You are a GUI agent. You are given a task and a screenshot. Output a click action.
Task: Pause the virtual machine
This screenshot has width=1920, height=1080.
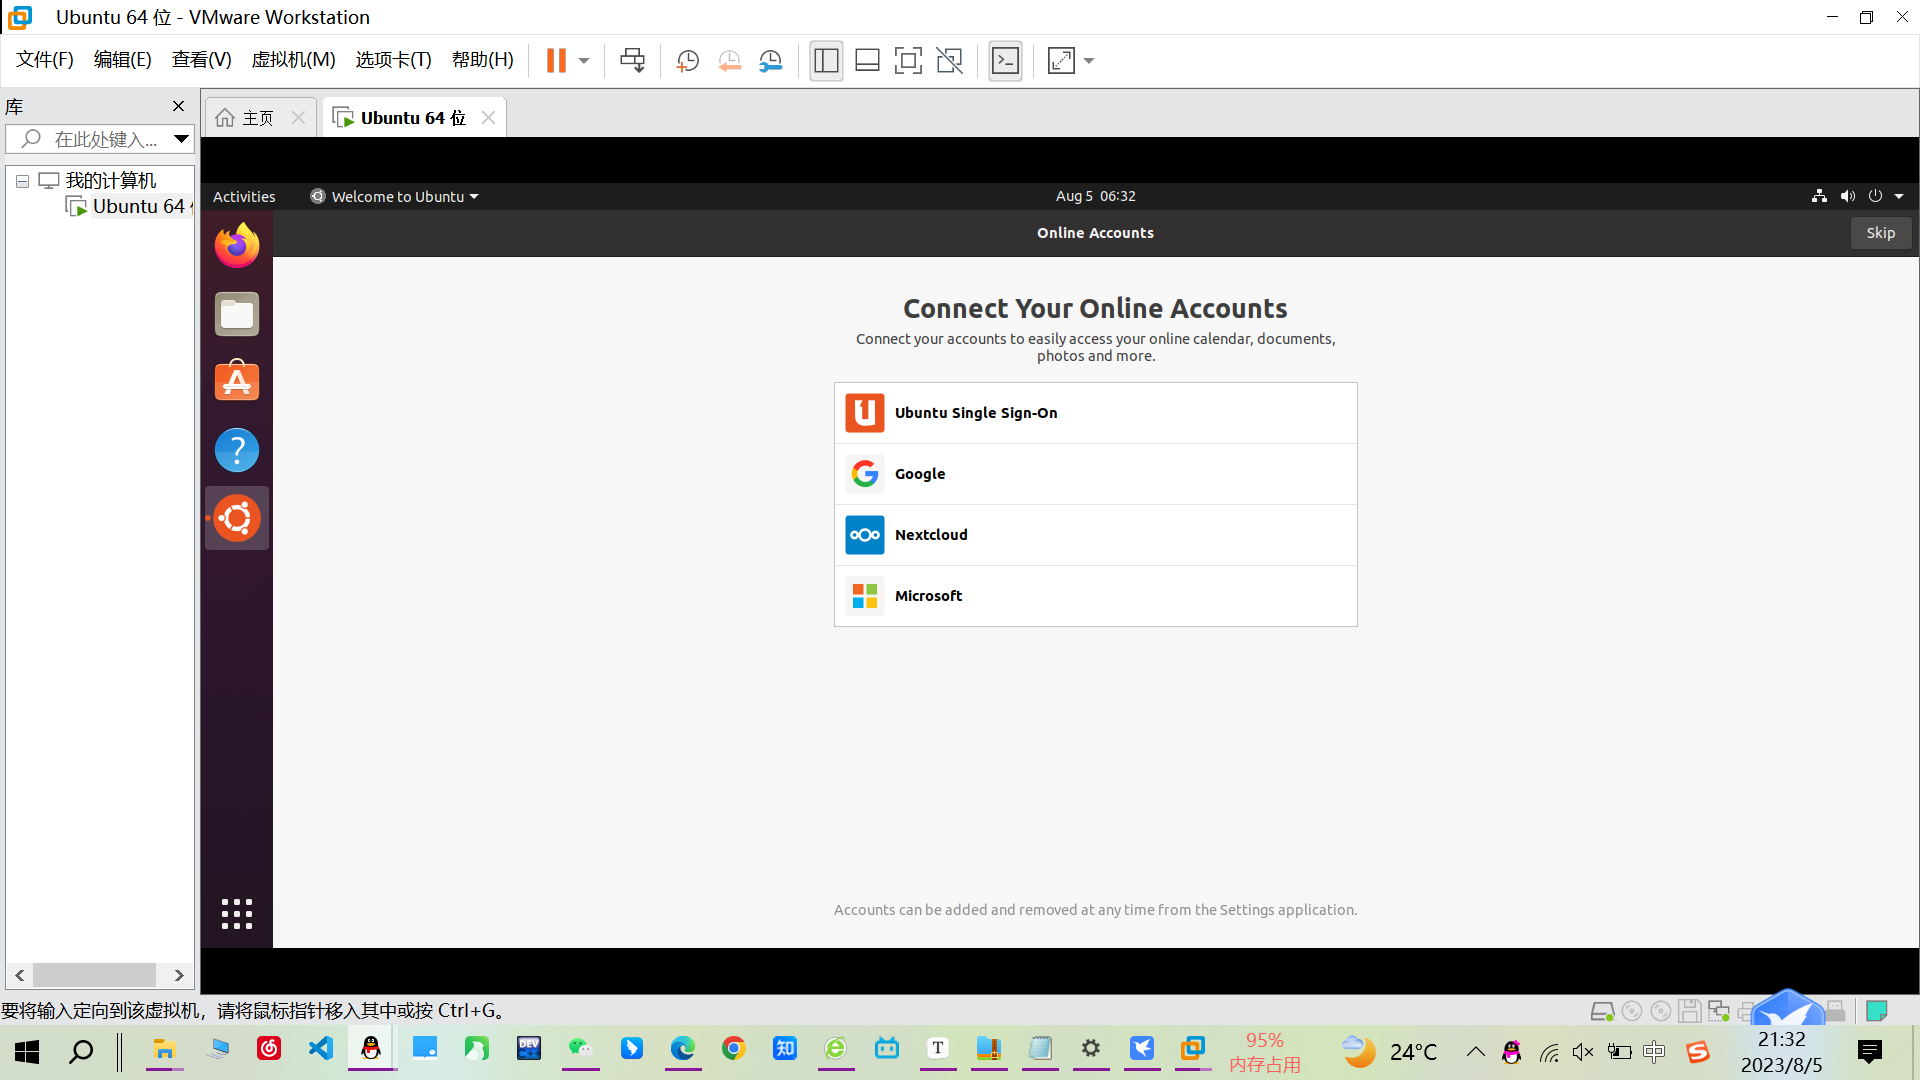point(556,61)
